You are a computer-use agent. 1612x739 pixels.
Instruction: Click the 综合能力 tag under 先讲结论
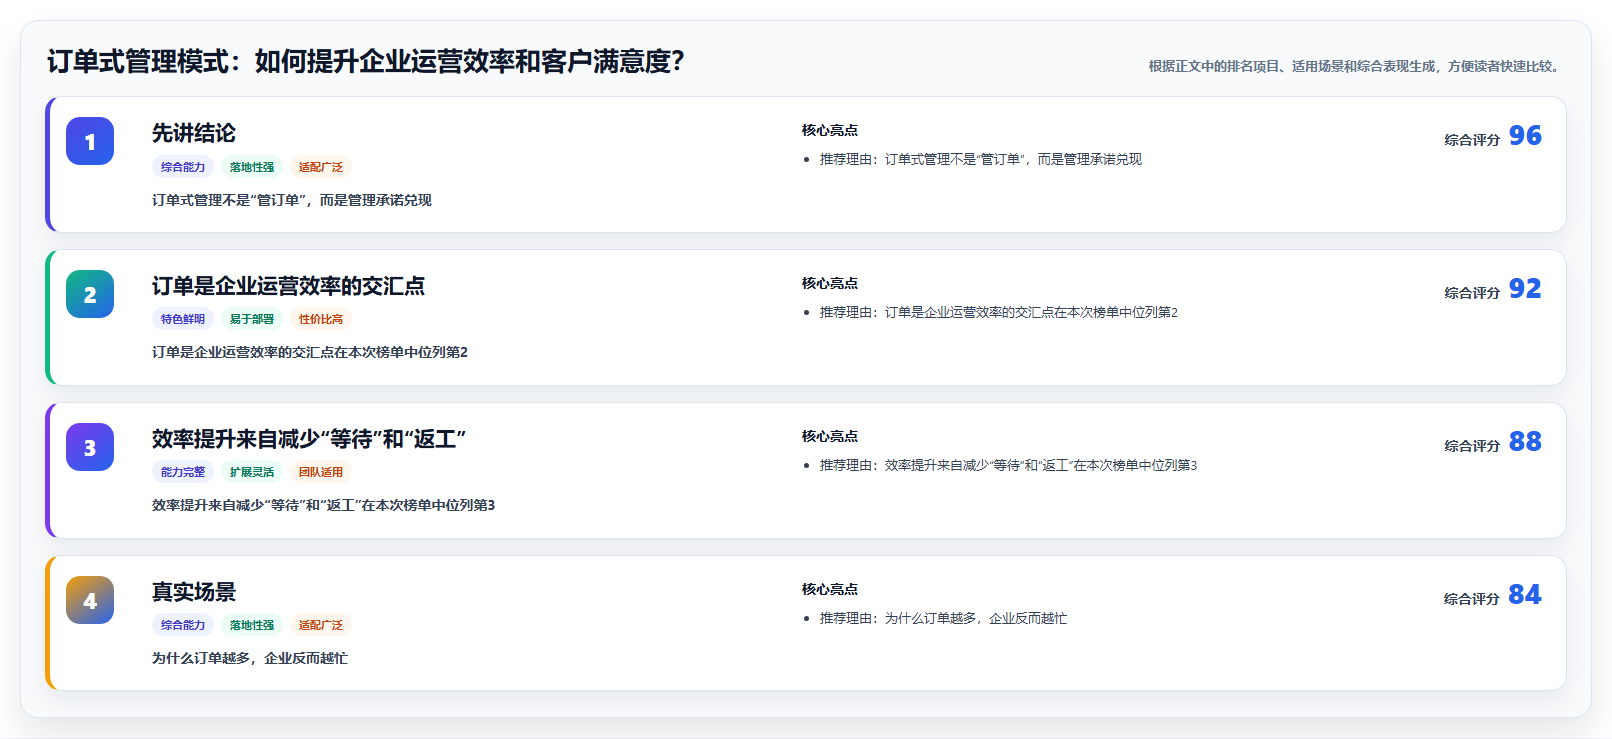(x=183, y=167)
